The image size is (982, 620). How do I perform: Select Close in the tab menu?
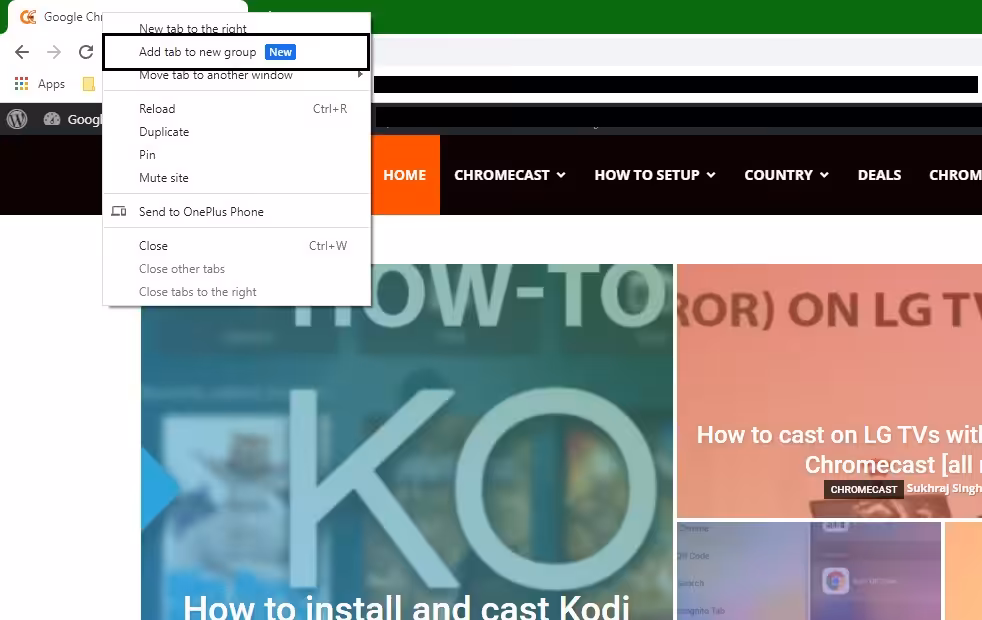(x=237, y=246)
